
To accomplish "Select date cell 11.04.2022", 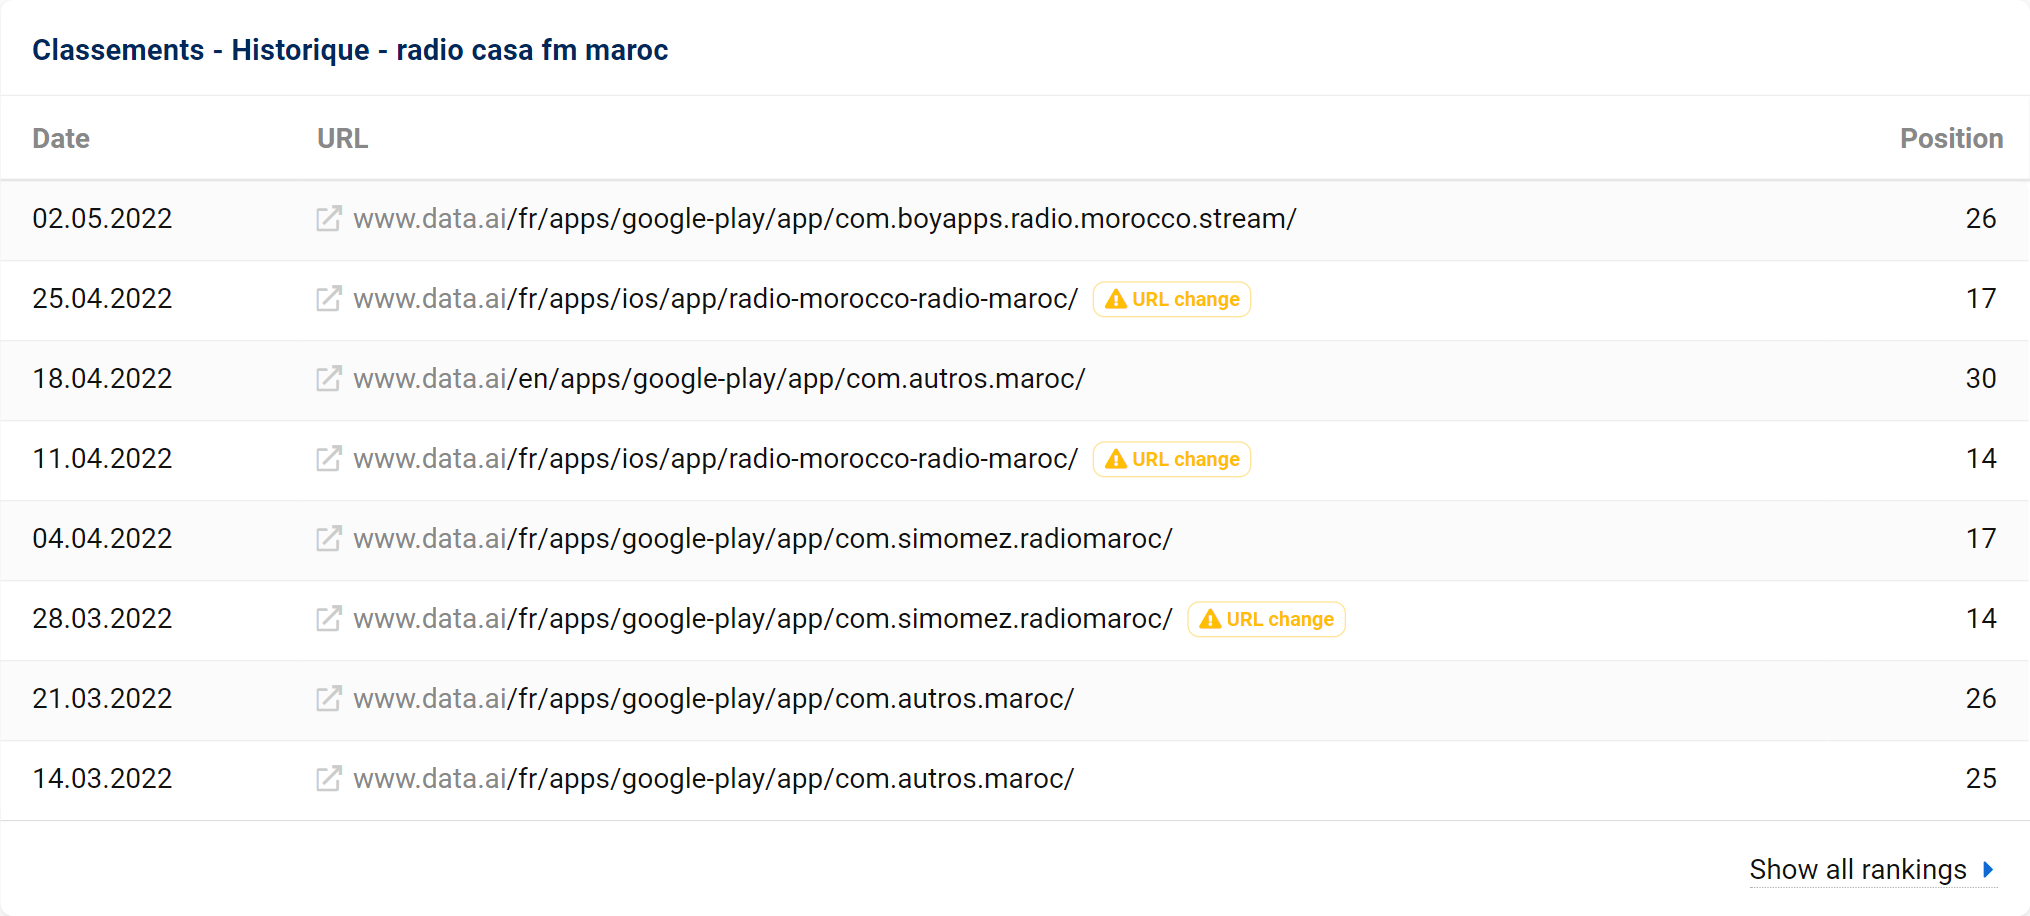I will click(102, 458).
